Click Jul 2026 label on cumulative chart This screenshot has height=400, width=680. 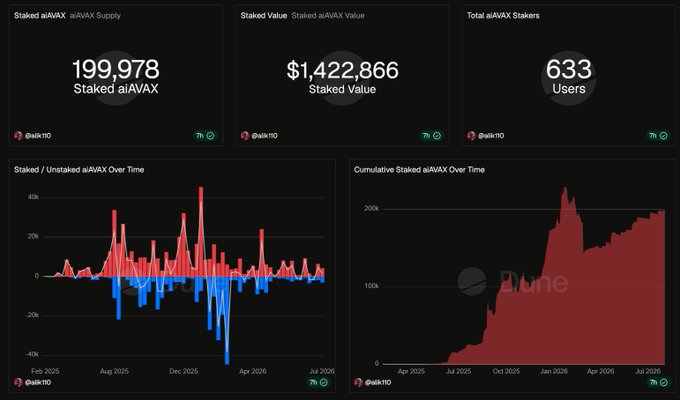point(648,371)
